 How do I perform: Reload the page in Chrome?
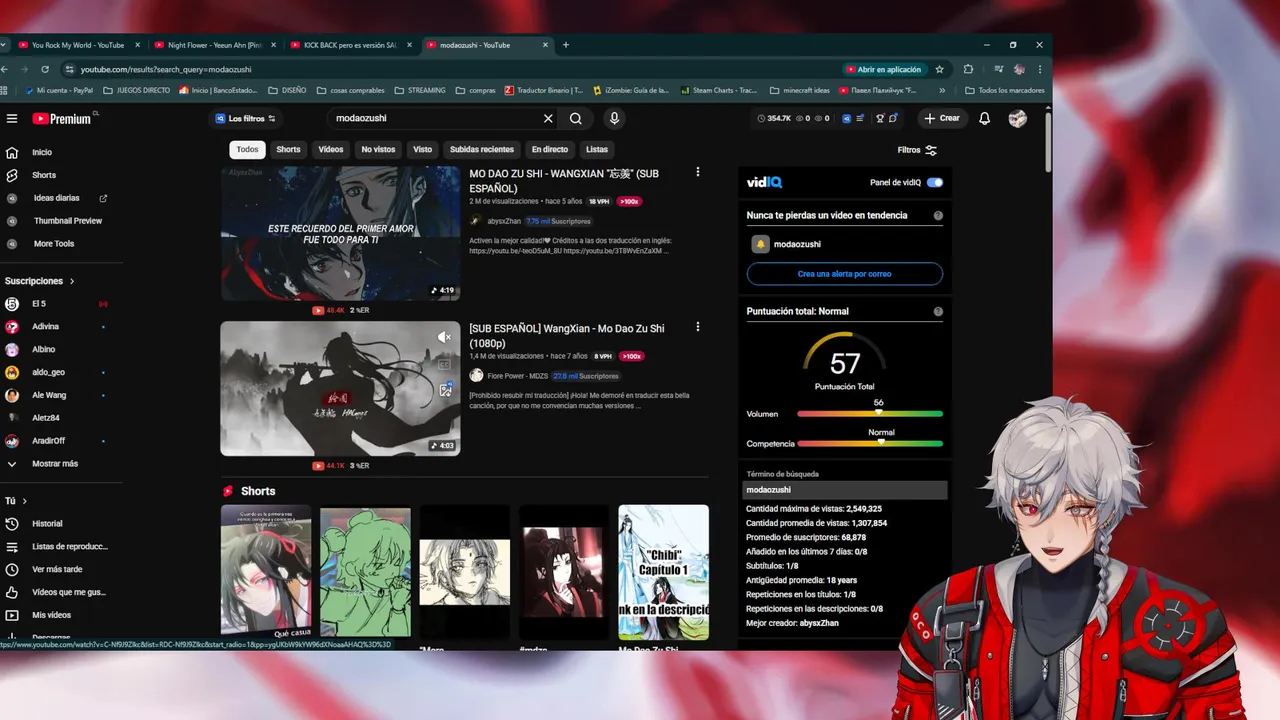45,70
